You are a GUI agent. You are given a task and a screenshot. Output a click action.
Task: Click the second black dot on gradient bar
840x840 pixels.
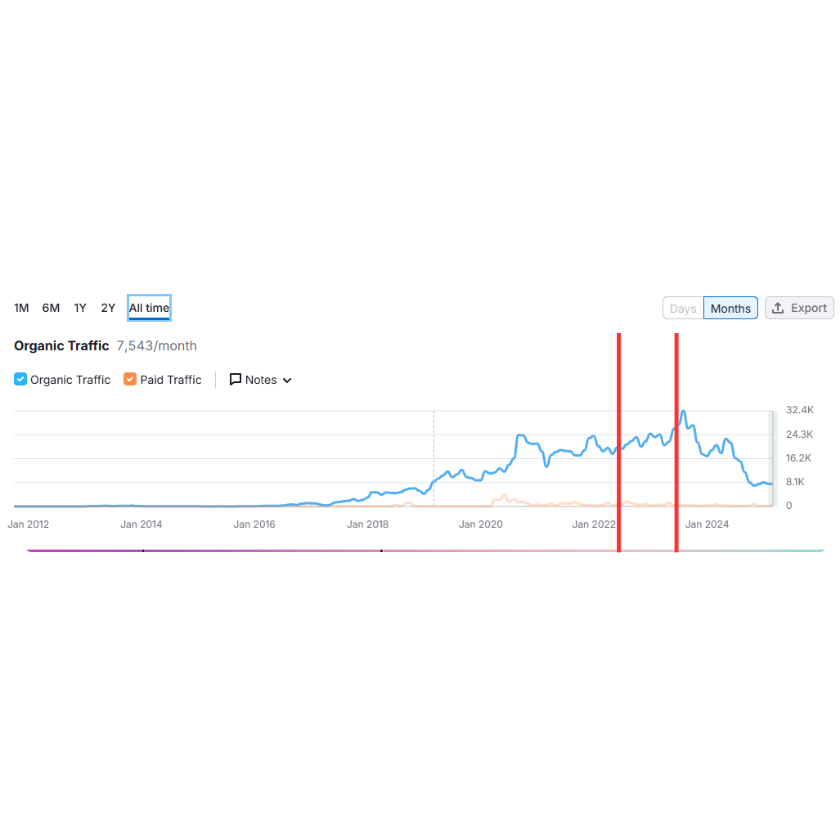[381, 551]
